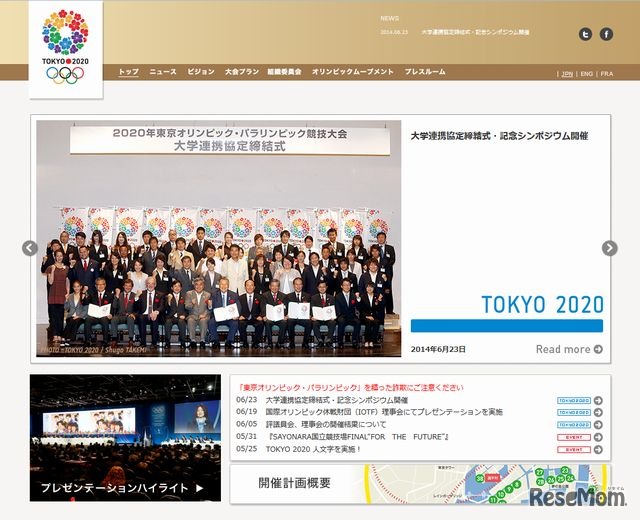Switch language to JPN

[567, 74]
